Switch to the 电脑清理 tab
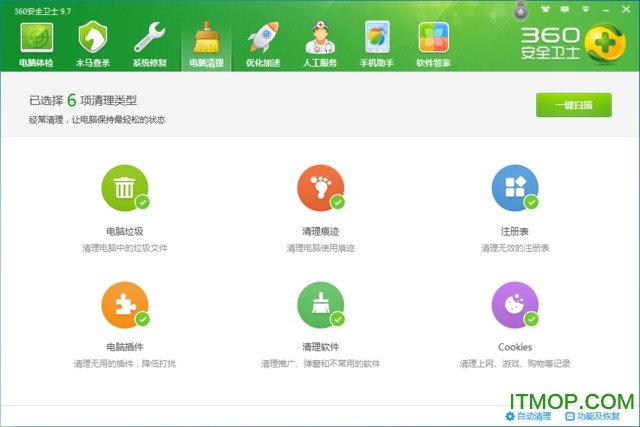The height and width of the screenshot is (427, 640). click(207, 45)
